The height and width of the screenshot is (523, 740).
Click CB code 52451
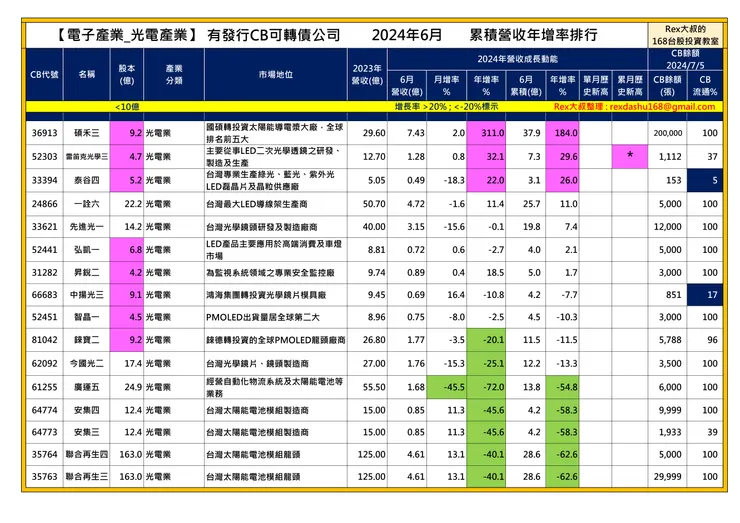point(44,317)
